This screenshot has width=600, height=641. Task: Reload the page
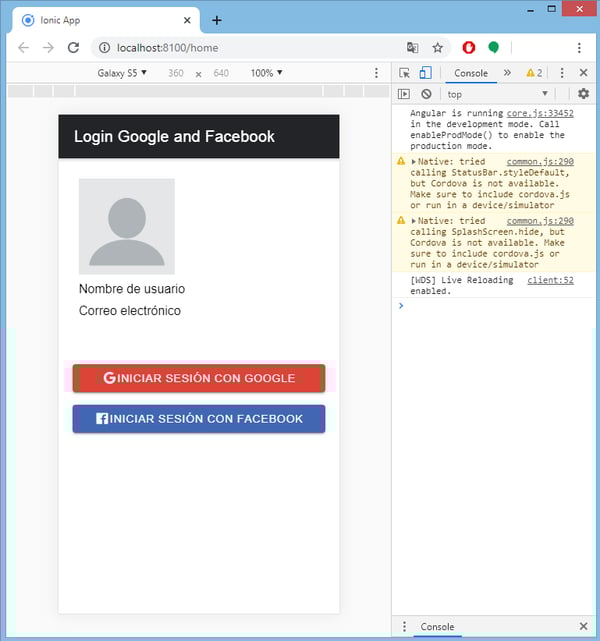tap(73, 47)
